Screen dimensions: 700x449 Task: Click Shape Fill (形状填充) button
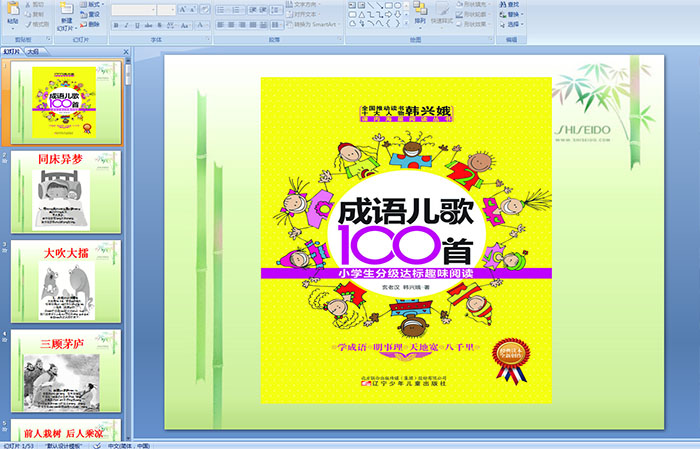[x=474, y=4]
